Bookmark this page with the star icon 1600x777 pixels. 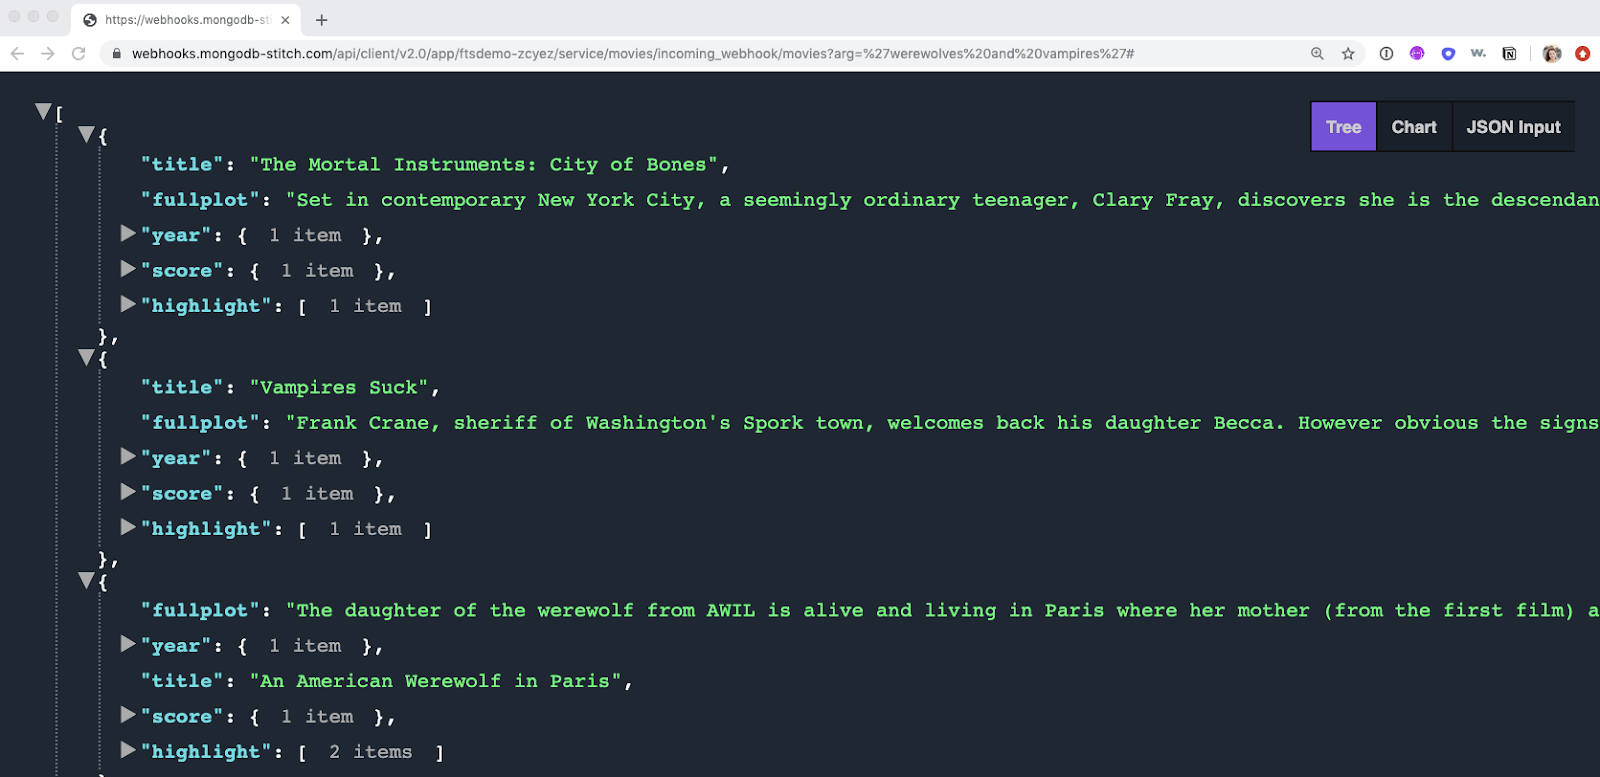tap(1348, 54)
